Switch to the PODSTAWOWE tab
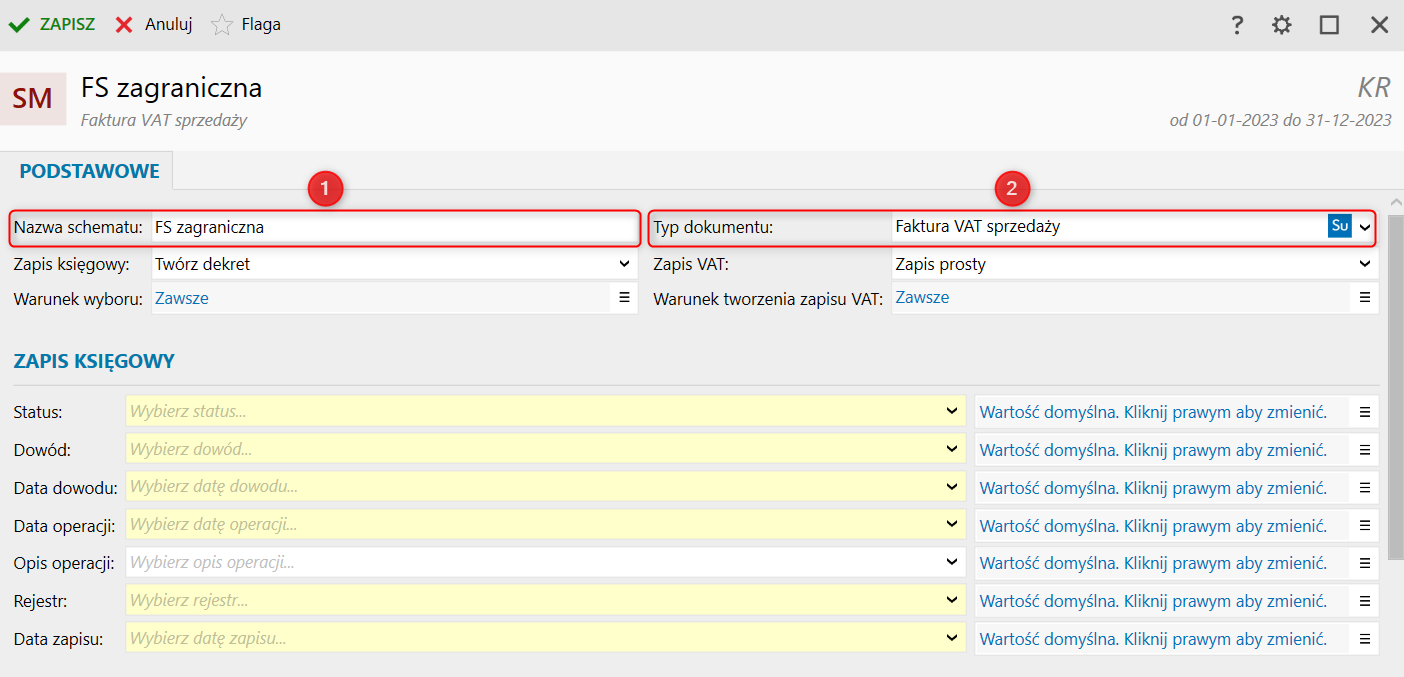Screen dimensions: 1404x677 [x=90, y=171]
